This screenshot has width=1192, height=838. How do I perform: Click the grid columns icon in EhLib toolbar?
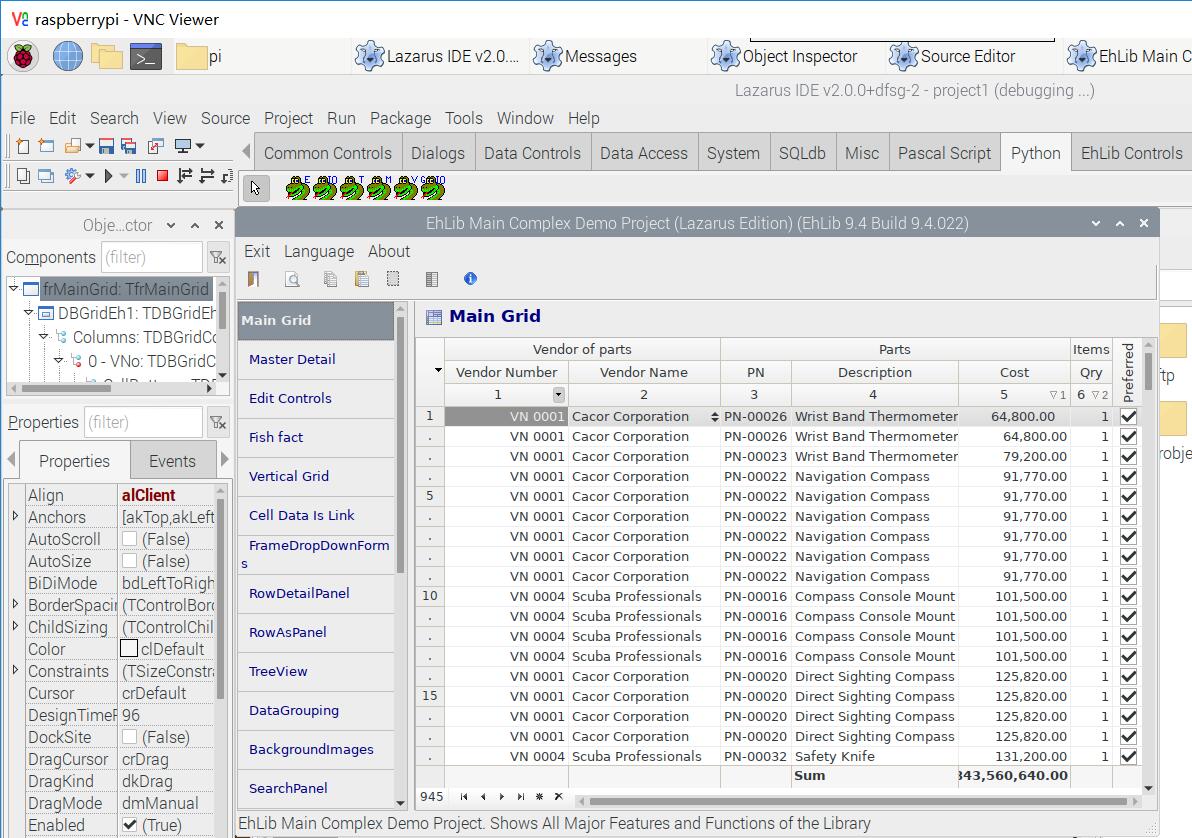[x=432, y=279]
